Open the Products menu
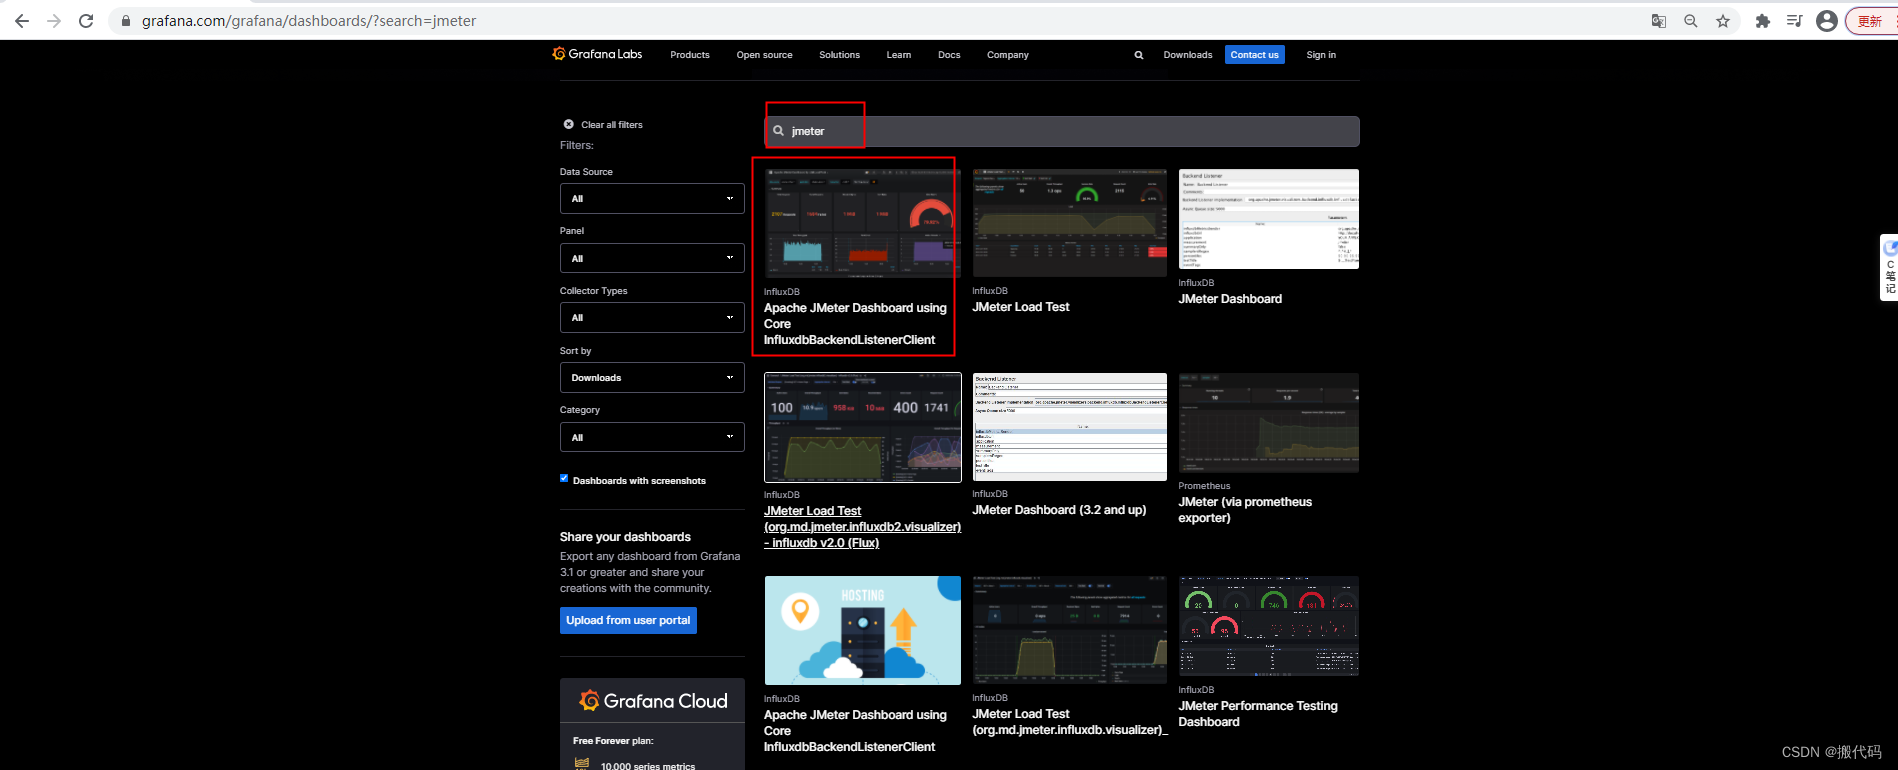This screenshot has width=1898, height=770. pyautogui.click(x=690, y=55)
